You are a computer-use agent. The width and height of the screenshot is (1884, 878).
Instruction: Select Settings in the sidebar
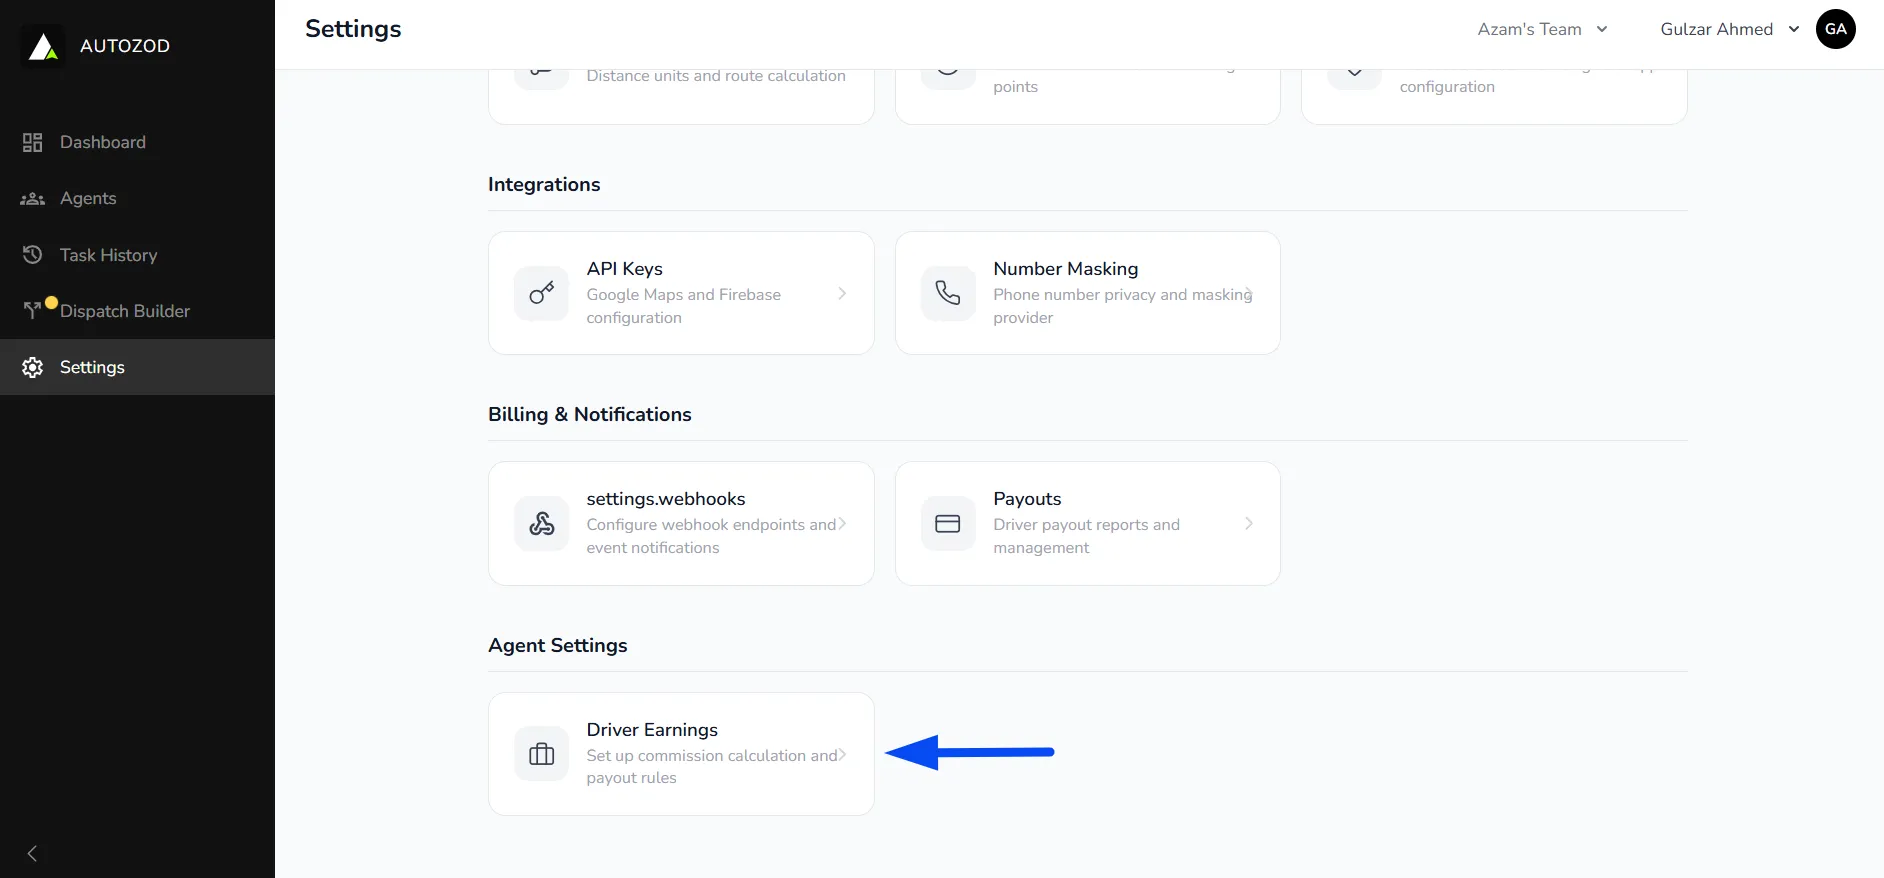click(x=137, y=367)
